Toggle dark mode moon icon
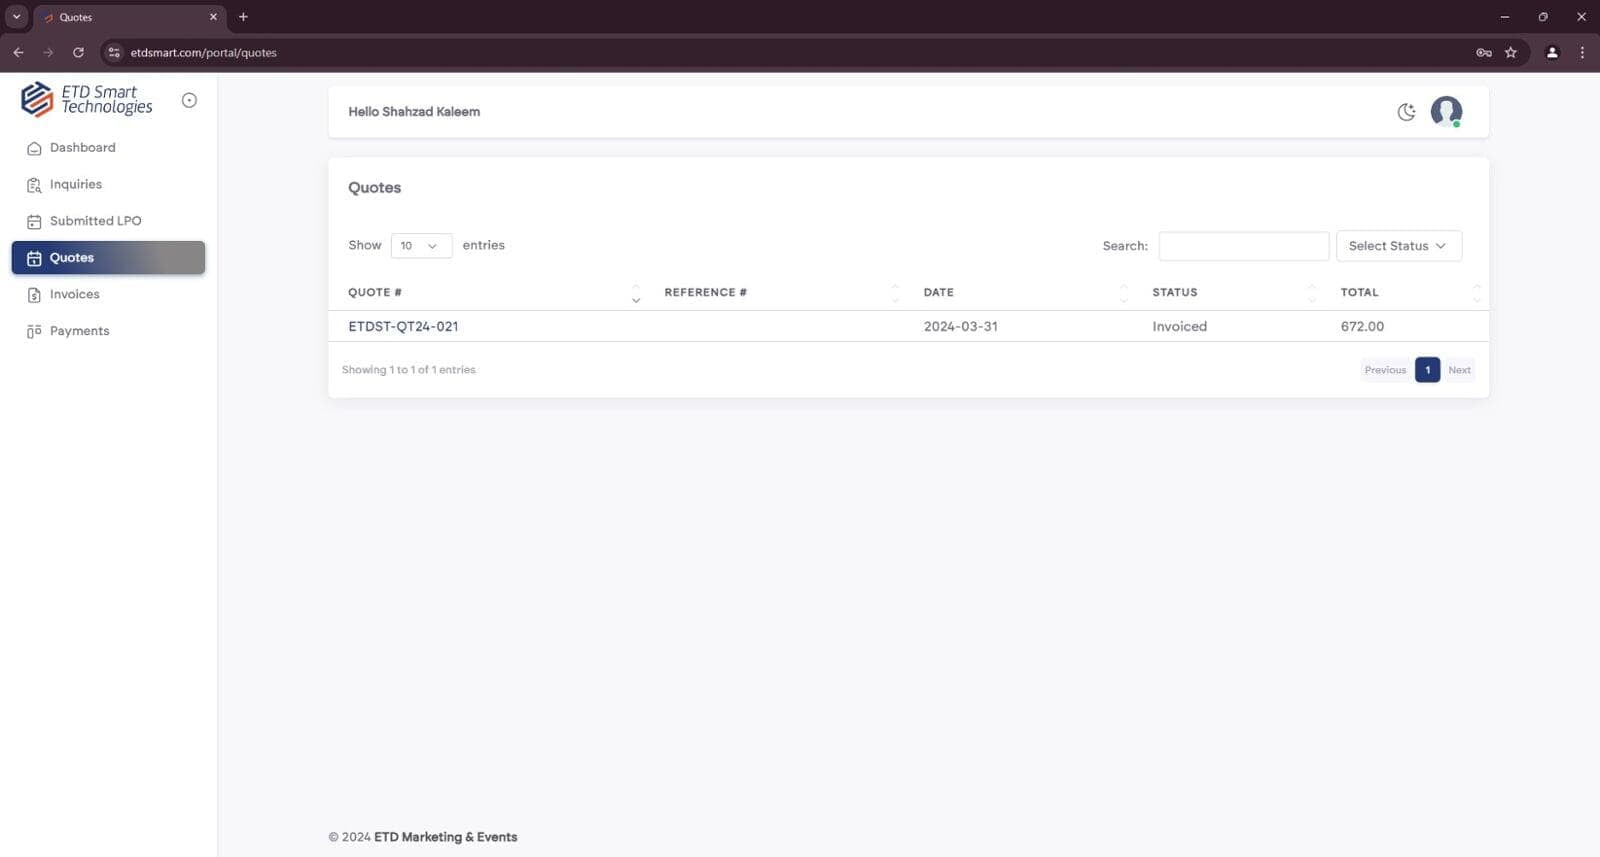 pyautogui.click(x=1406, y=112)
